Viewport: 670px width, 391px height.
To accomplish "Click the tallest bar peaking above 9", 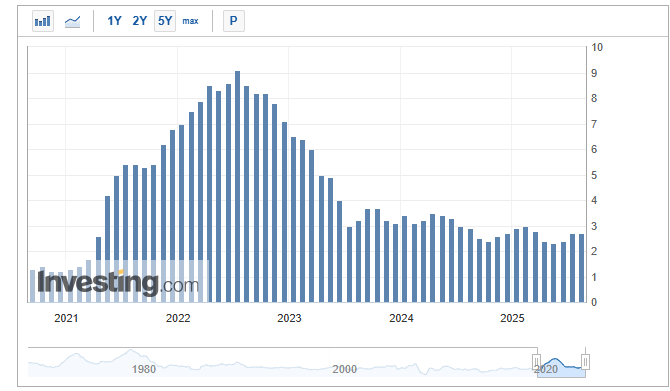I will pyautogui.click(x=238, y=187).
